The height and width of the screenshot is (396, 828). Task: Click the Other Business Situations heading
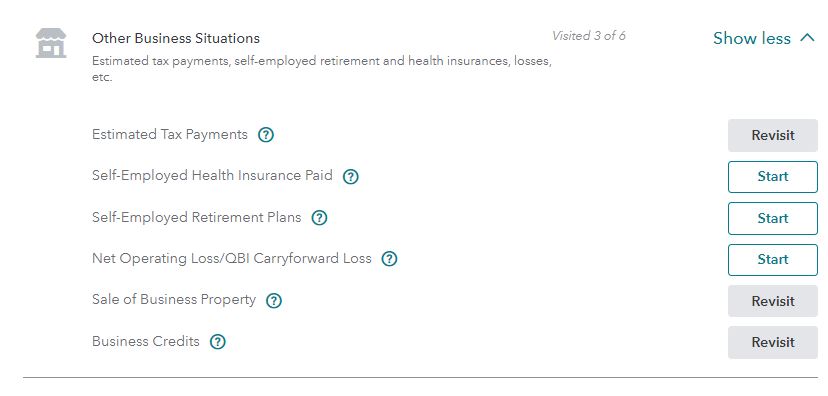click(x=176, y=39)
